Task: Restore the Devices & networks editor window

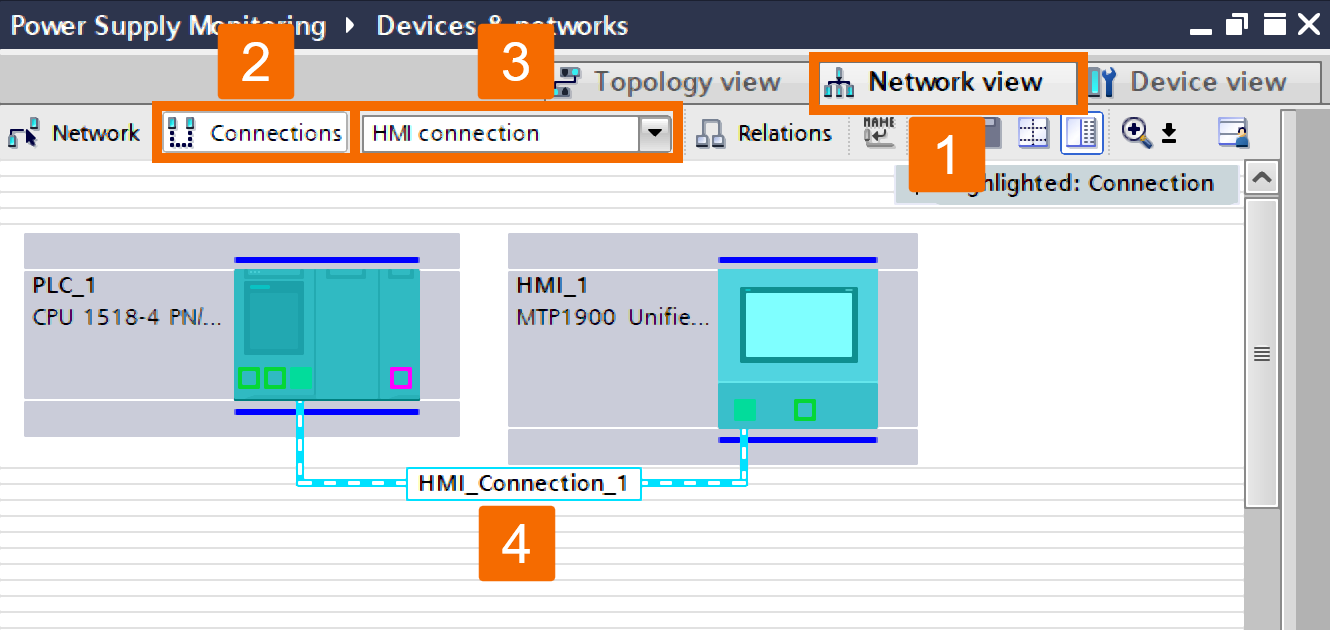Action: [x=1238, y=25]
